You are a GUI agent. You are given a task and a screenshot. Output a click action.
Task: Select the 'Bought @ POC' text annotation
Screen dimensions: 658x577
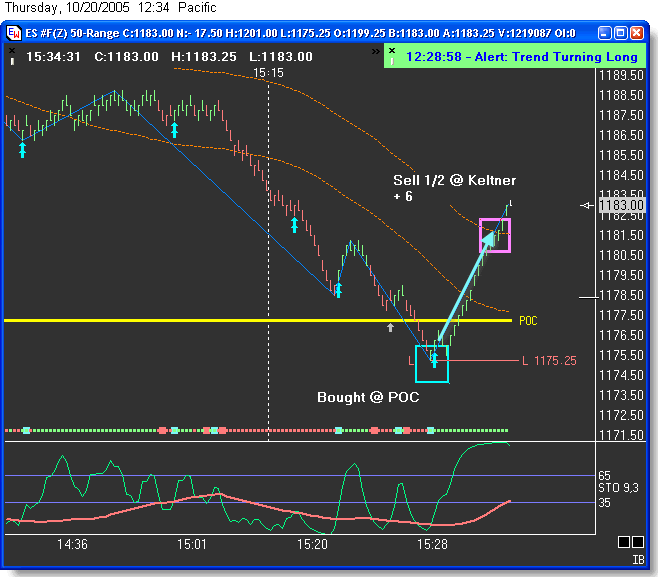click(x=368, y=398)
